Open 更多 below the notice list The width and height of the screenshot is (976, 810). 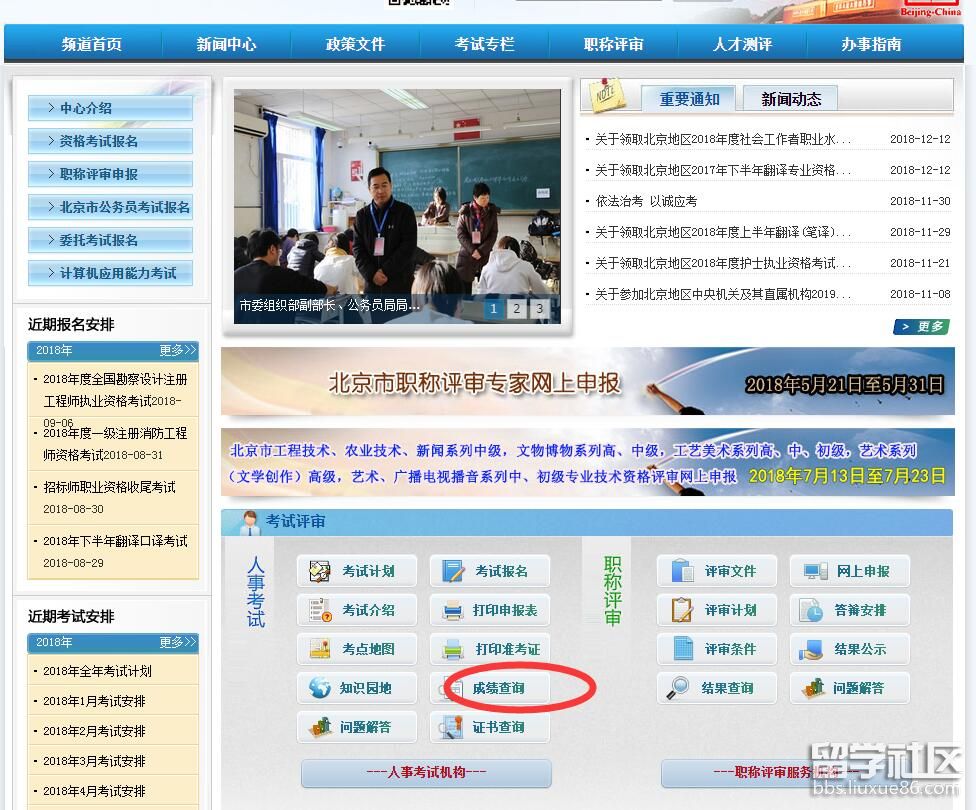[920, 327]
